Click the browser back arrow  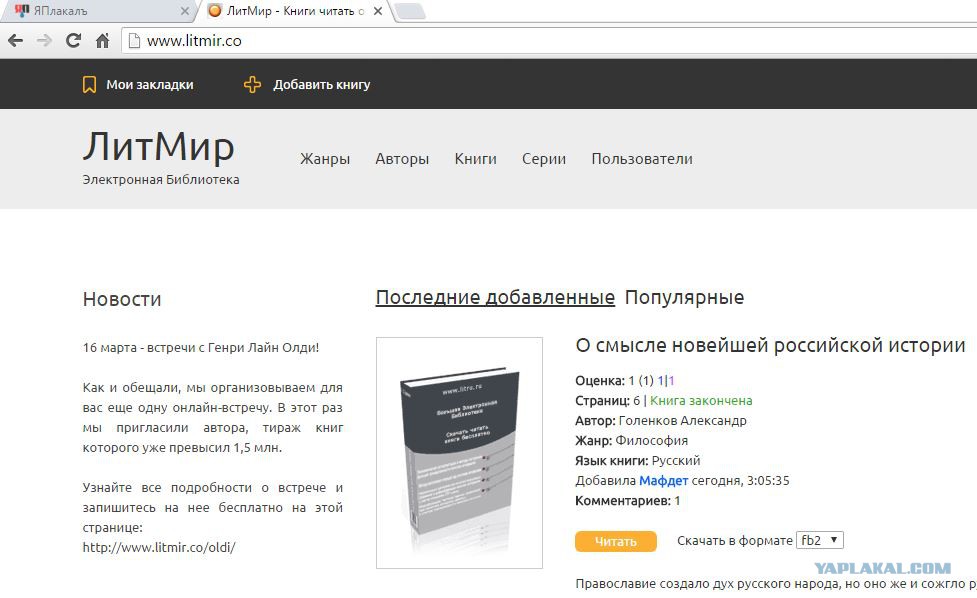pos(16,41)
